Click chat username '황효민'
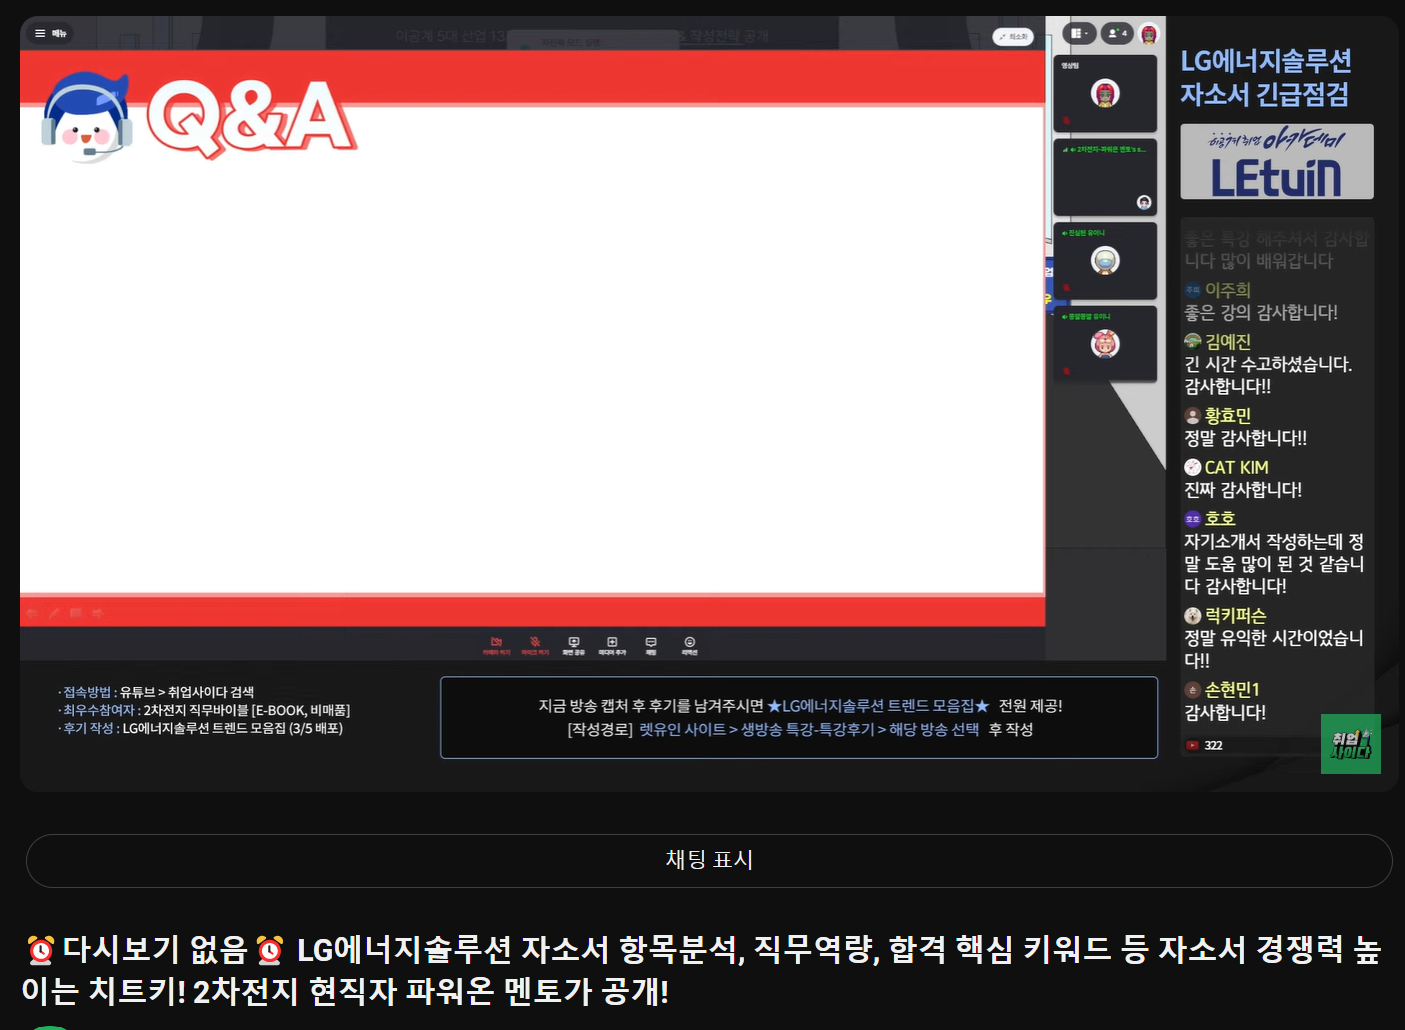The height and width of the screenshot is (1030, 1405). (1228, 416)
